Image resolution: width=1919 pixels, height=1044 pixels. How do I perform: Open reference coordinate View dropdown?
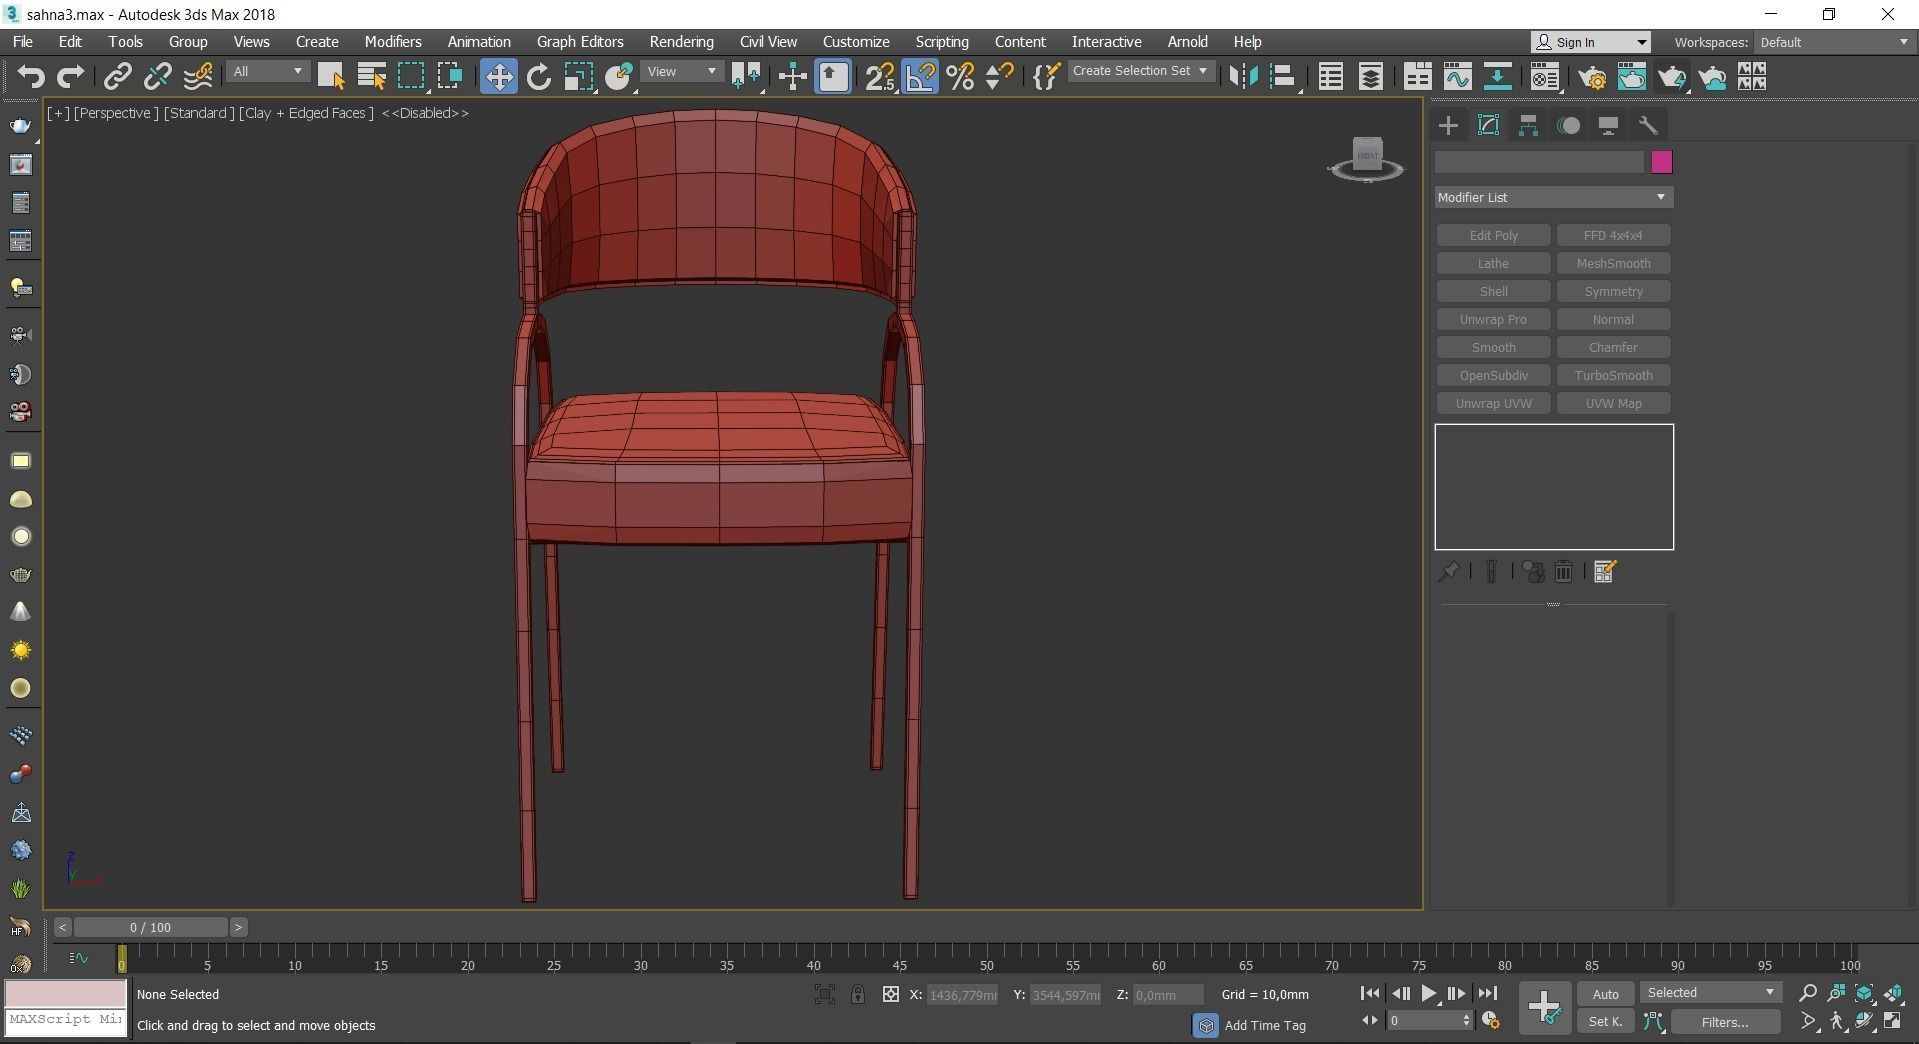coord(682,72)
